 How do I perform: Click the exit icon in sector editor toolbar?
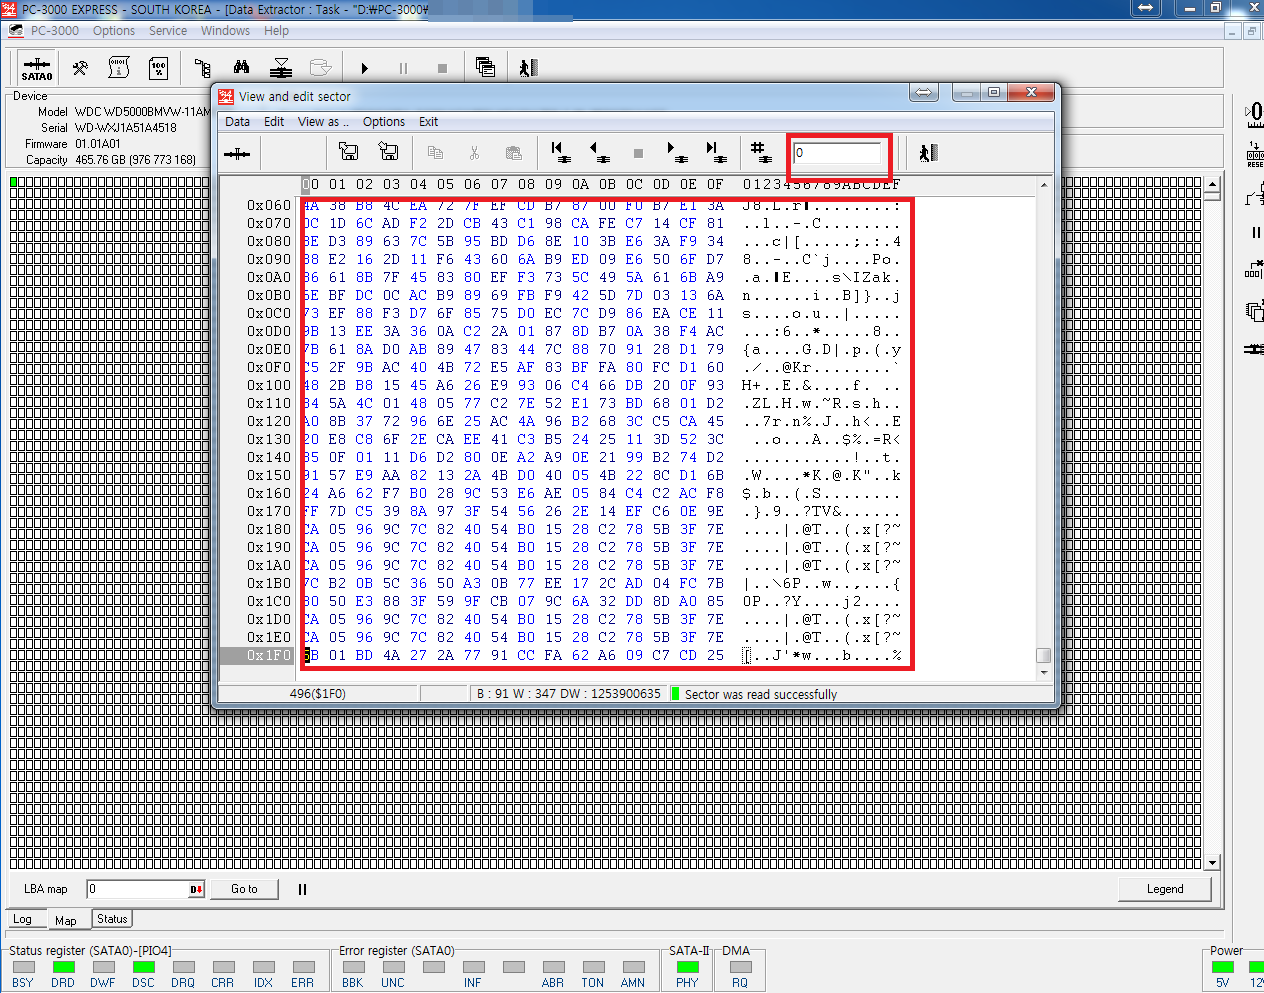[928, 153]
